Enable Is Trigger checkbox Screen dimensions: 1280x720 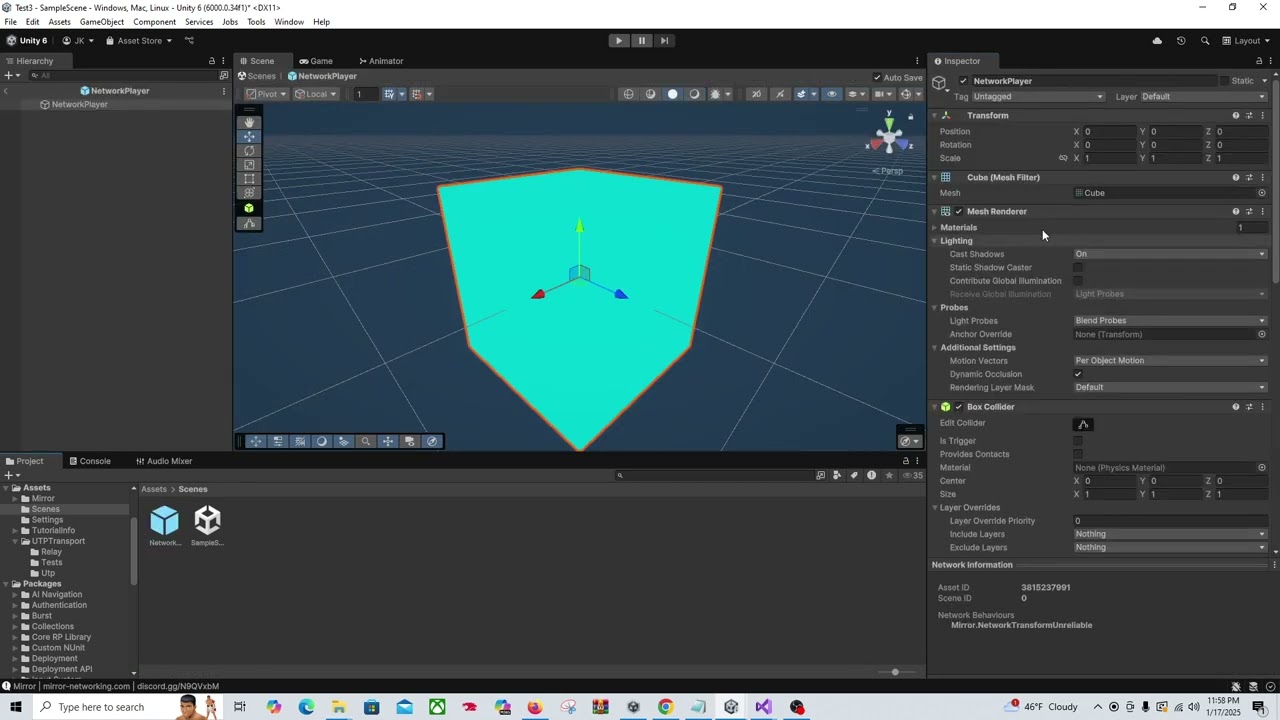tap(1078, 441)
